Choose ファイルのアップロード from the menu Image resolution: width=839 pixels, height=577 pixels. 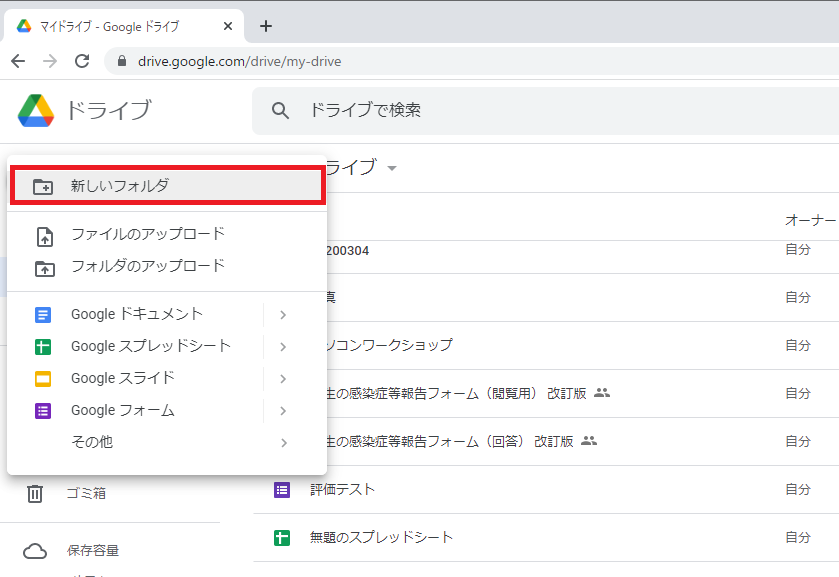(167, 234)
